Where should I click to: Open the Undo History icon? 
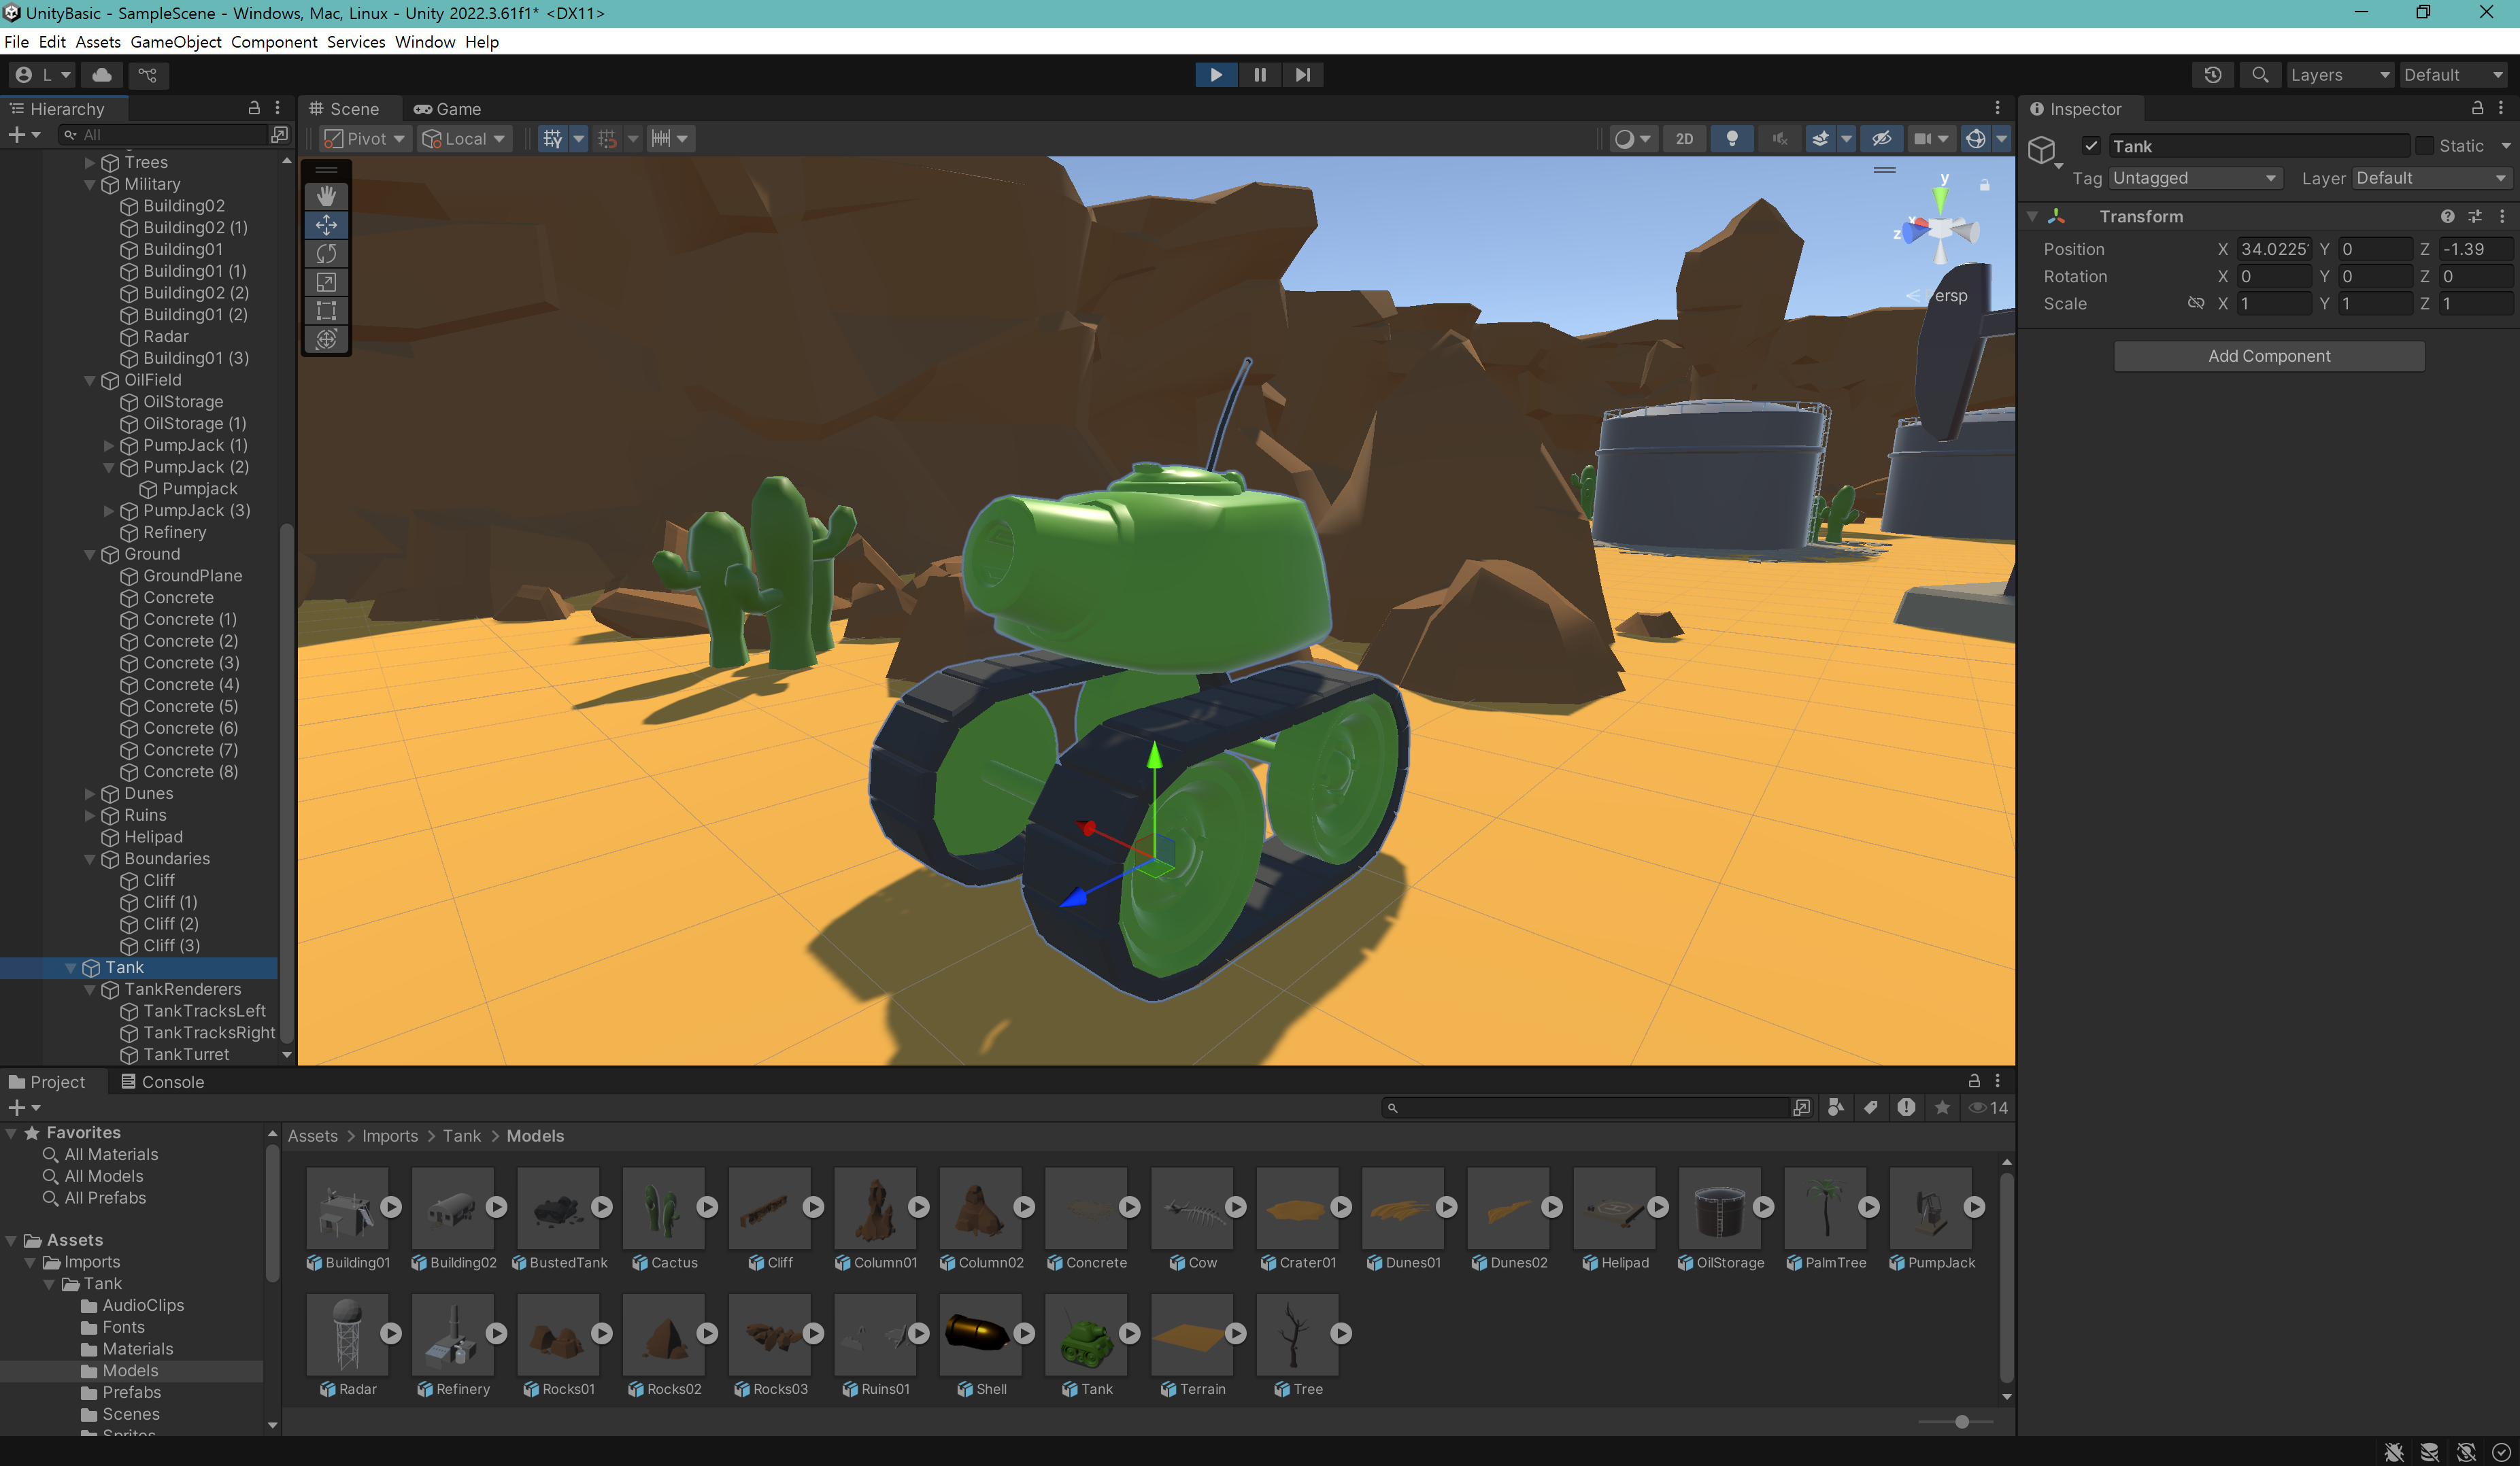point(2212,75)
